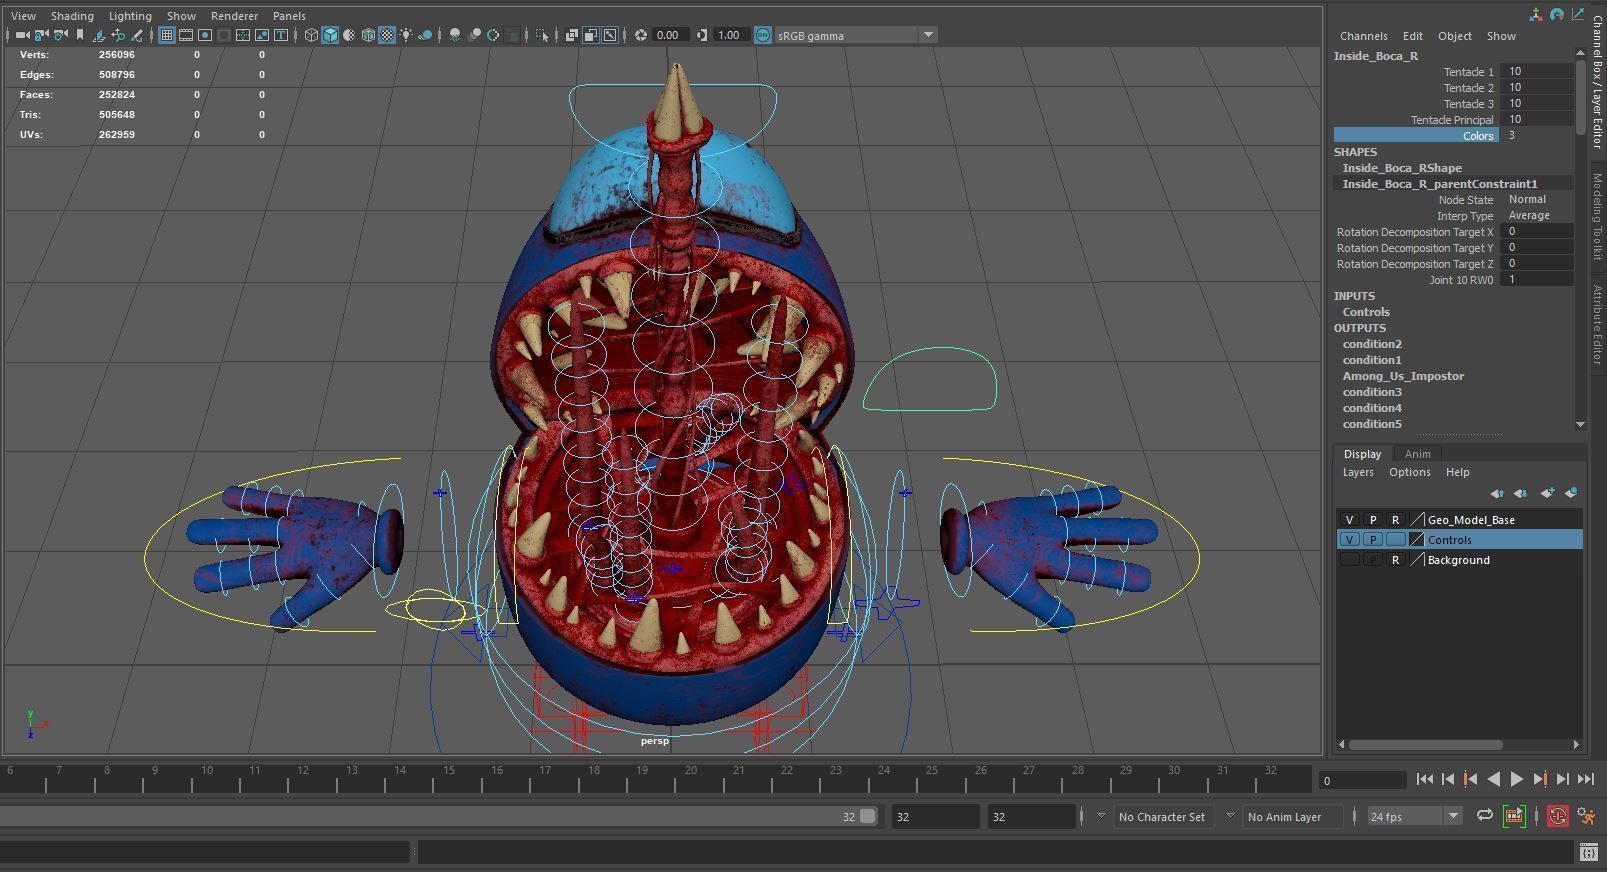The height and width of the screenshot is (872, 1607).
Task: Toggle the Shadows icon
Action: 426,35
